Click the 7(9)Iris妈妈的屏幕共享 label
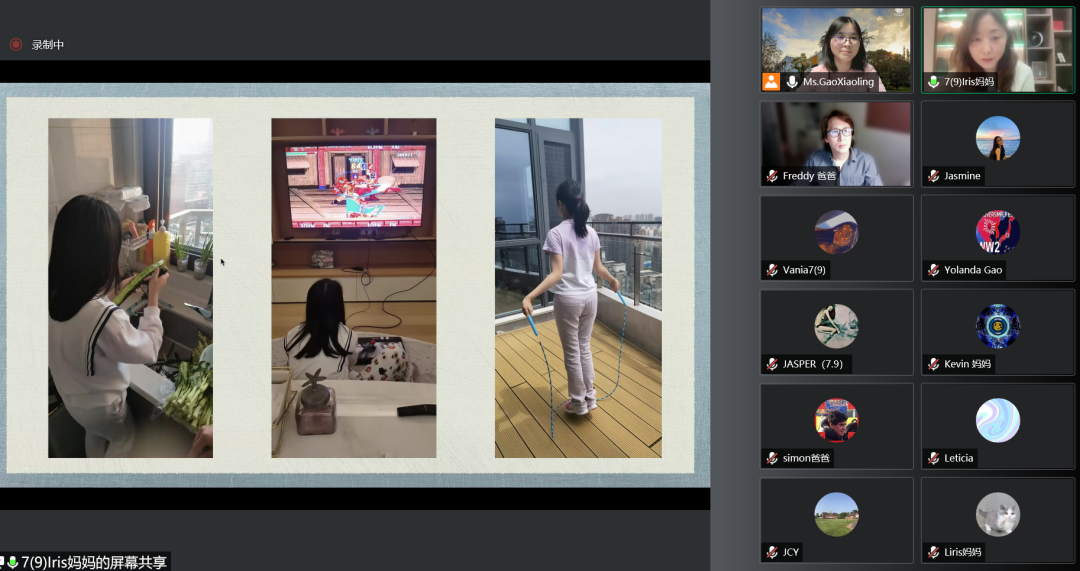Image resolution: width=1080 pixels, height=571 pixels. pyautogui.click(x=94, y=563)
